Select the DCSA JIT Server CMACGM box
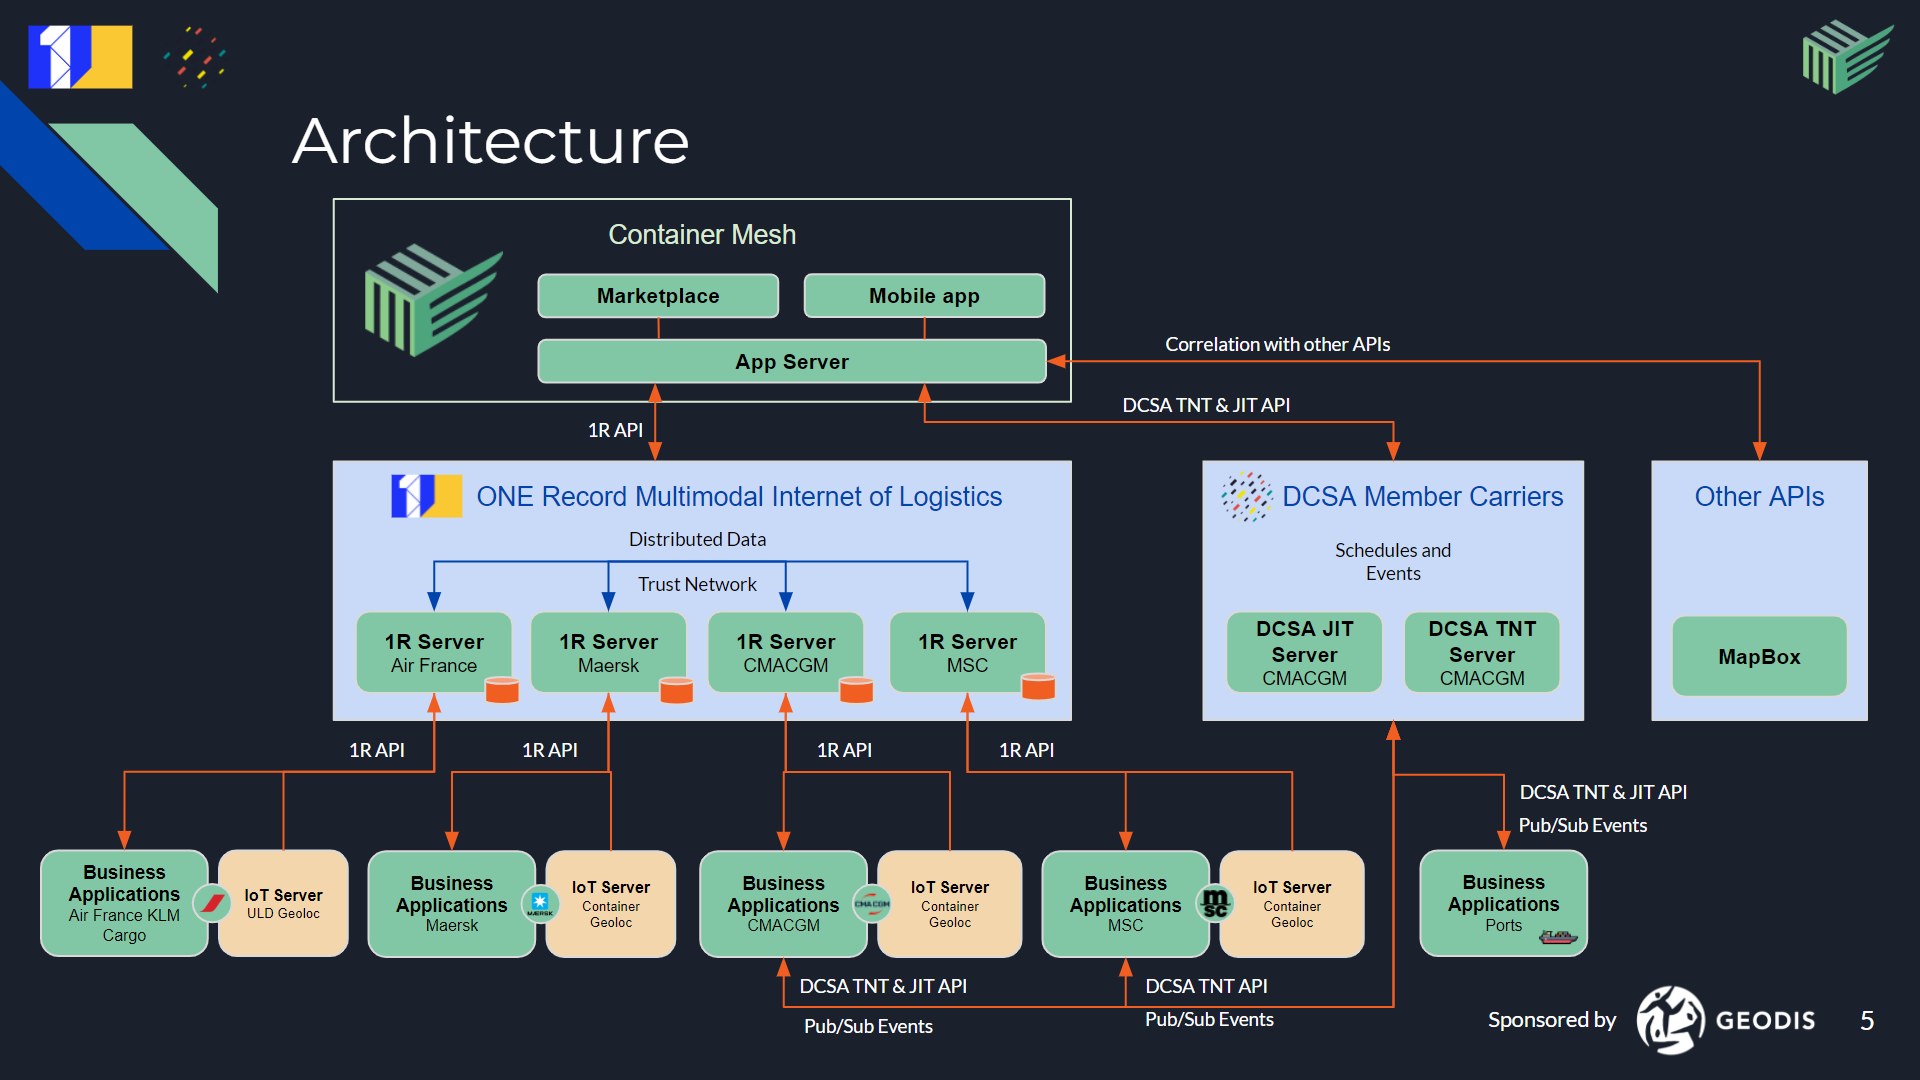Viewport: 1920px width, 1080px height. tap(1304, 653)
